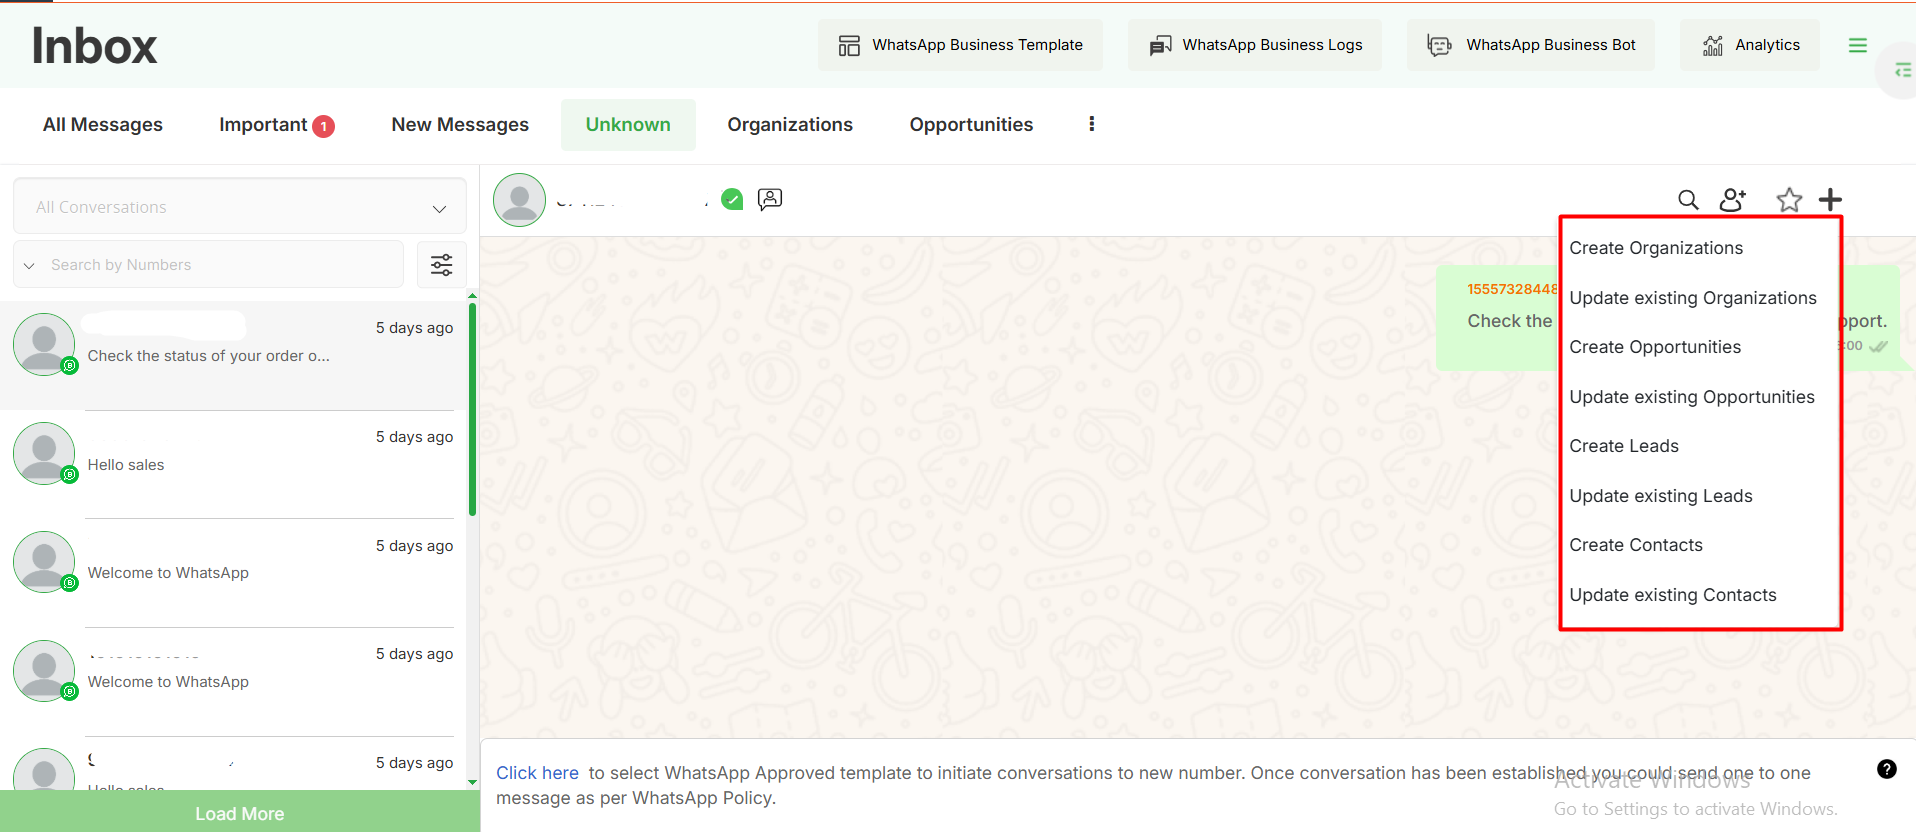Open conversation 'Check the status of your order'
Viewport: 1916px width, 832px height.
pyautogui.click(x=233, y=355)
